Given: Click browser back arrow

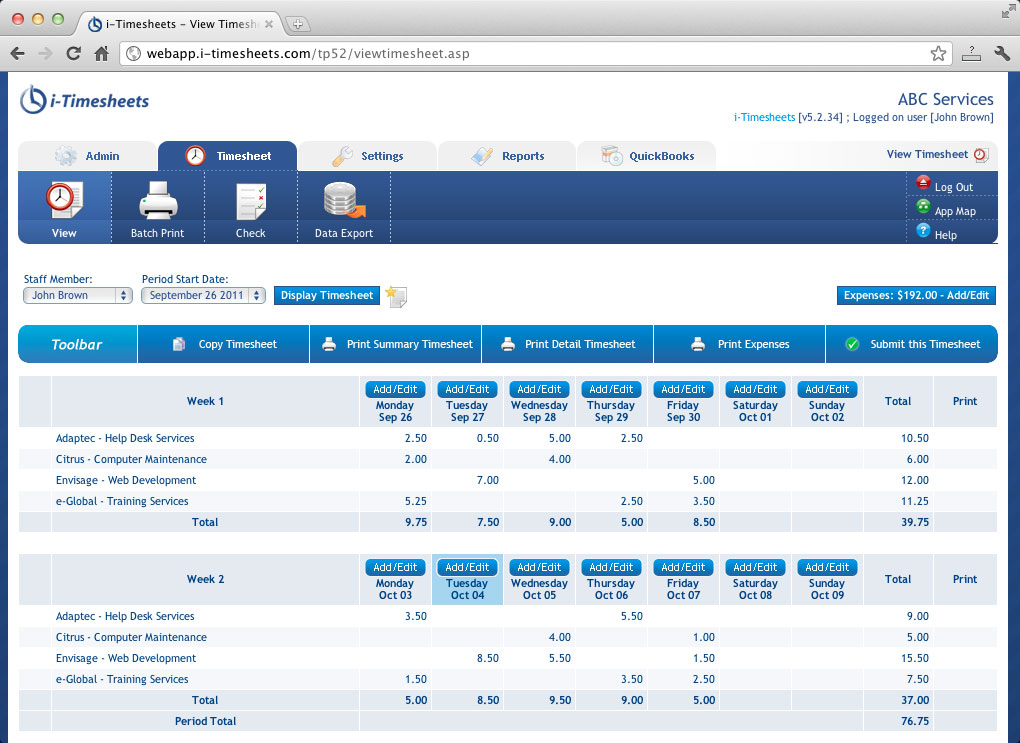Looking at the screenshot, I should point(18,53).
